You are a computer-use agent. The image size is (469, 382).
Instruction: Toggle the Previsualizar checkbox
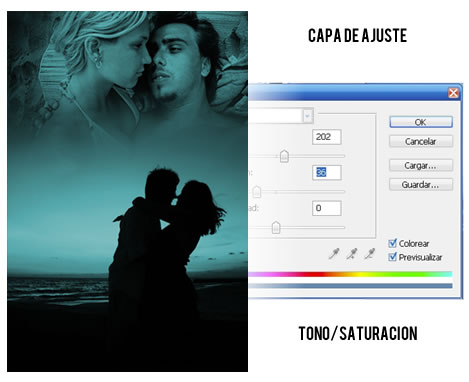tap(393, 257)
